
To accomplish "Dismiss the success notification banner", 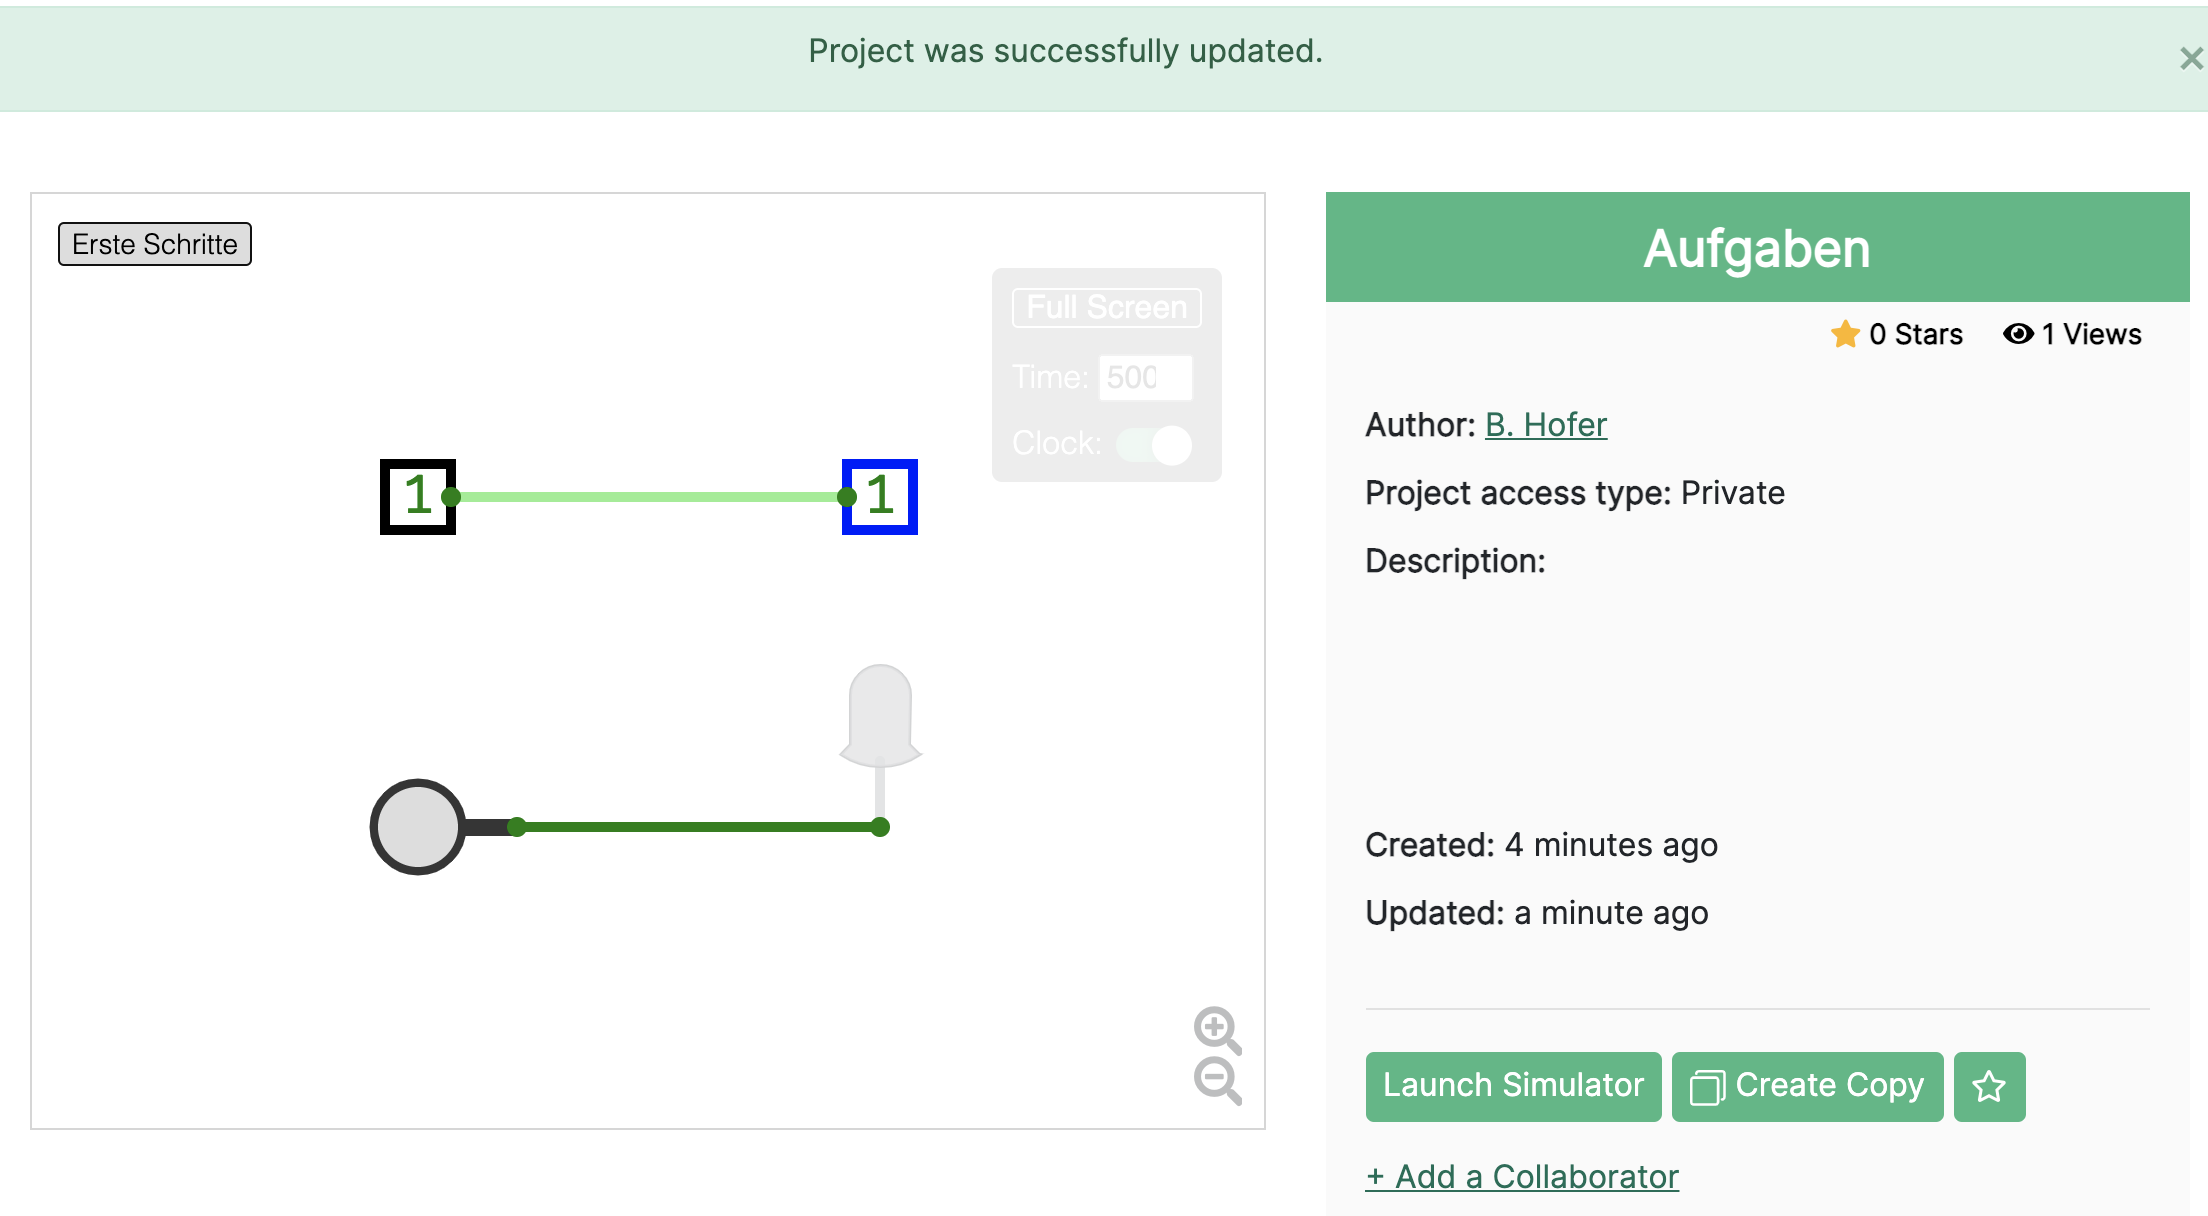I will click(2190, 59).
